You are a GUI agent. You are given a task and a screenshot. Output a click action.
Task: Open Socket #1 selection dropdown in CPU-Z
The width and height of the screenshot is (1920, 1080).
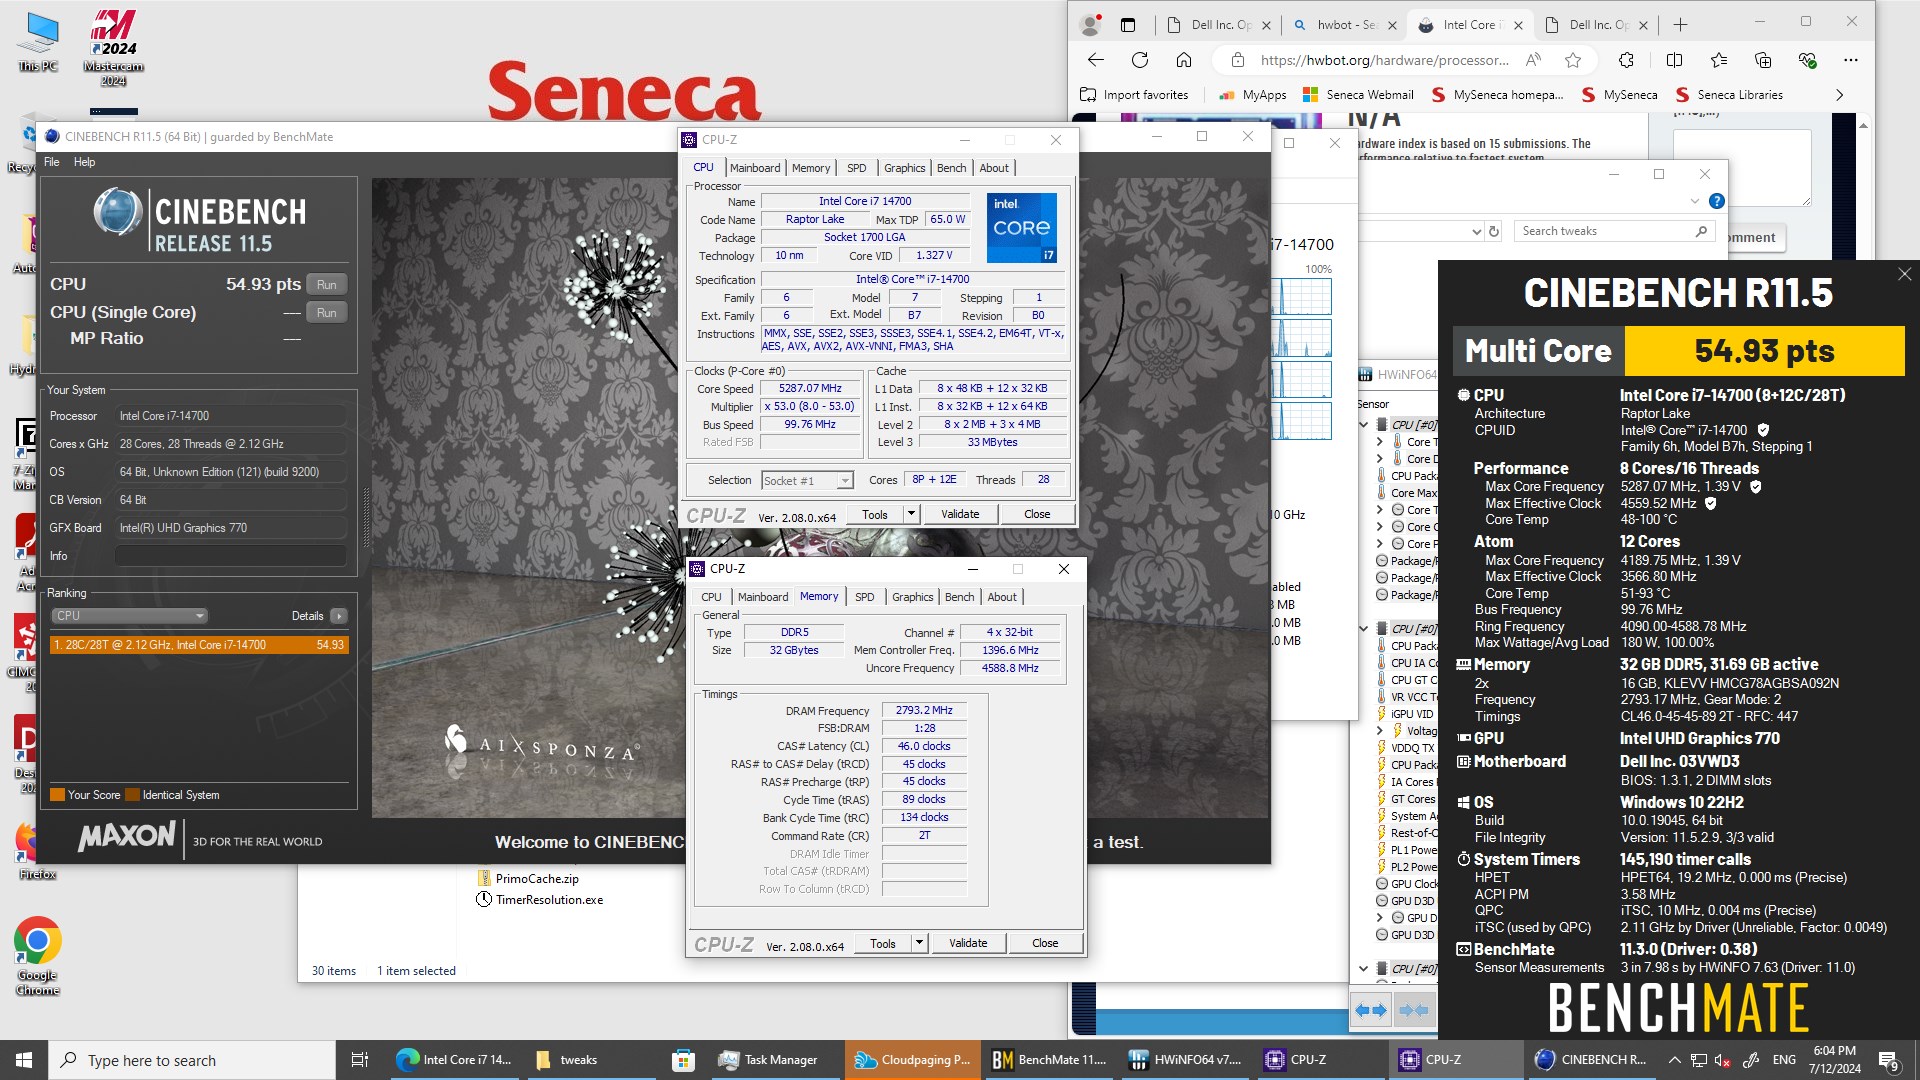coord(807,481)
